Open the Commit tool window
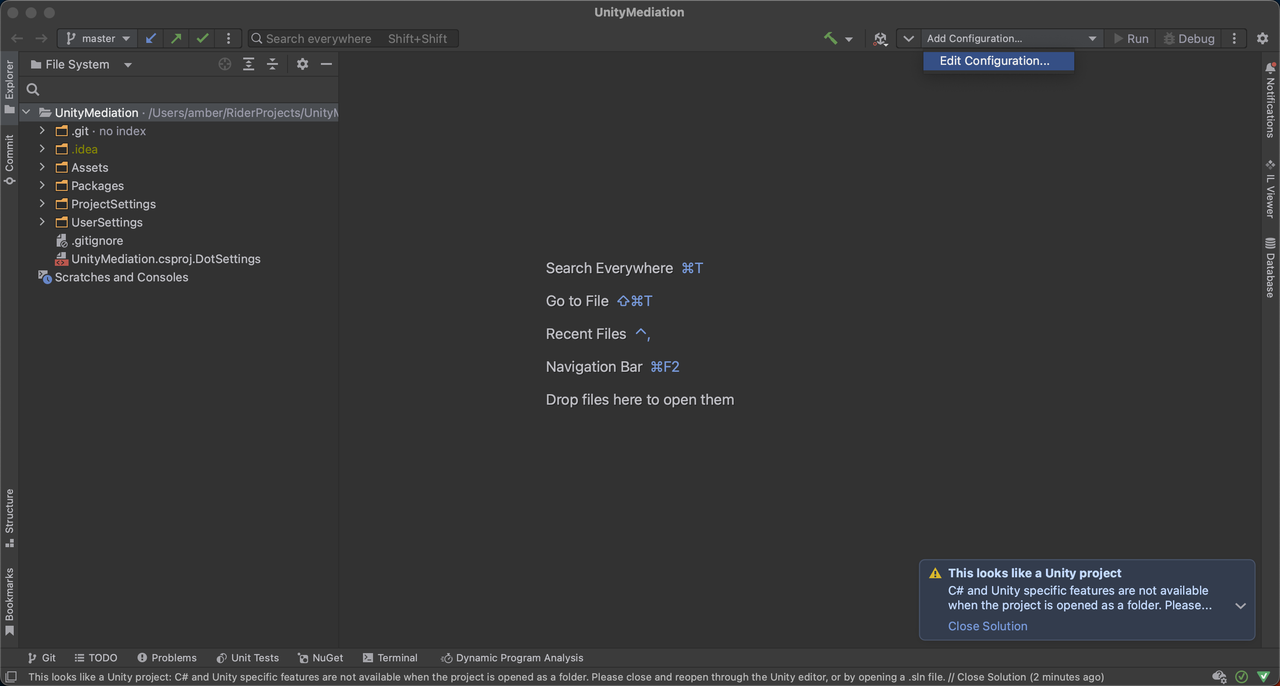The image size is (1280, 686). tap(9, 160)
